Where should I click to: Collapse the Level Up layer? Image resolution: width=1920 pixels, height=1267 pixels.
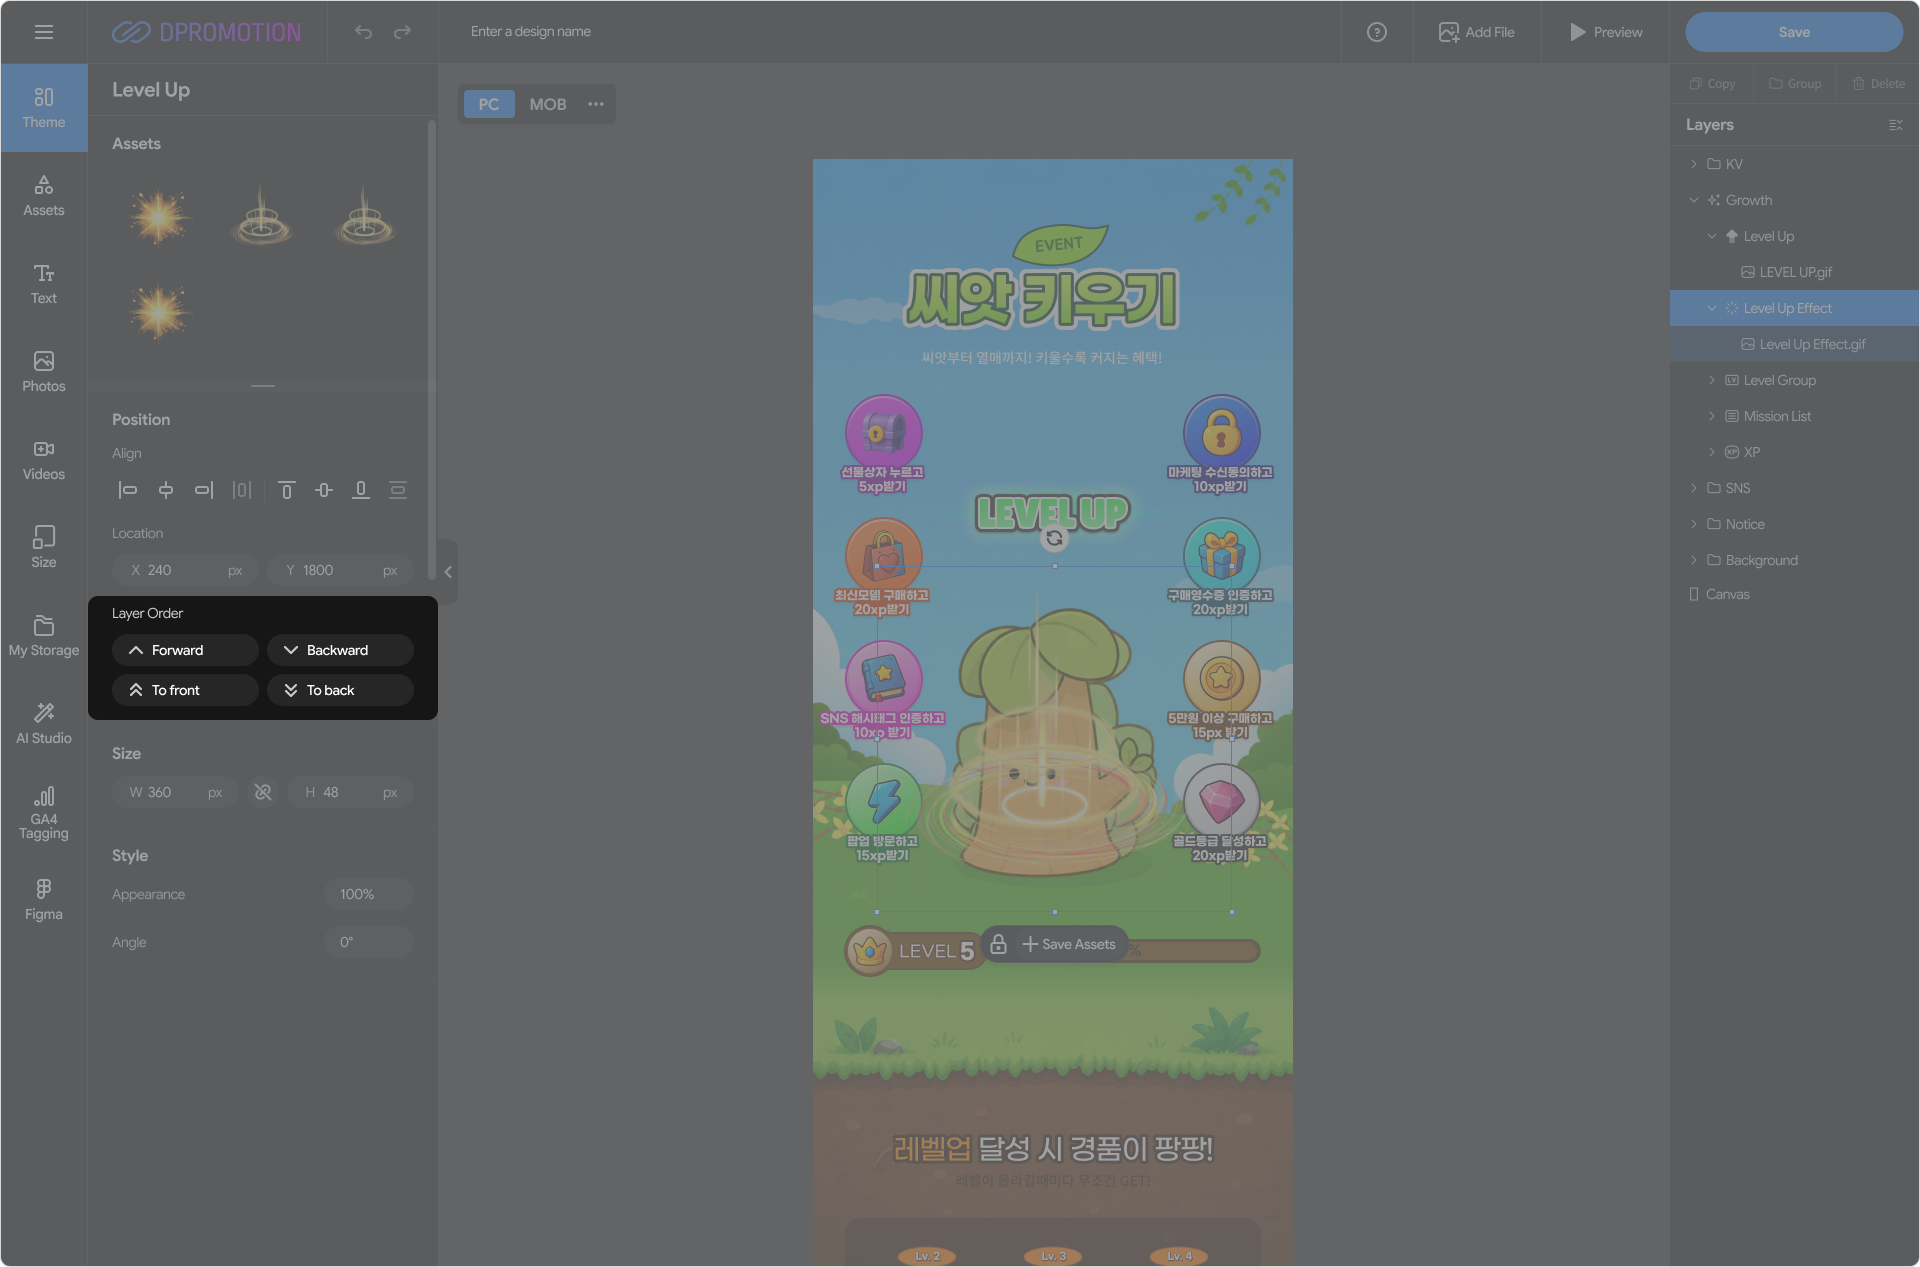[1712, 236]
